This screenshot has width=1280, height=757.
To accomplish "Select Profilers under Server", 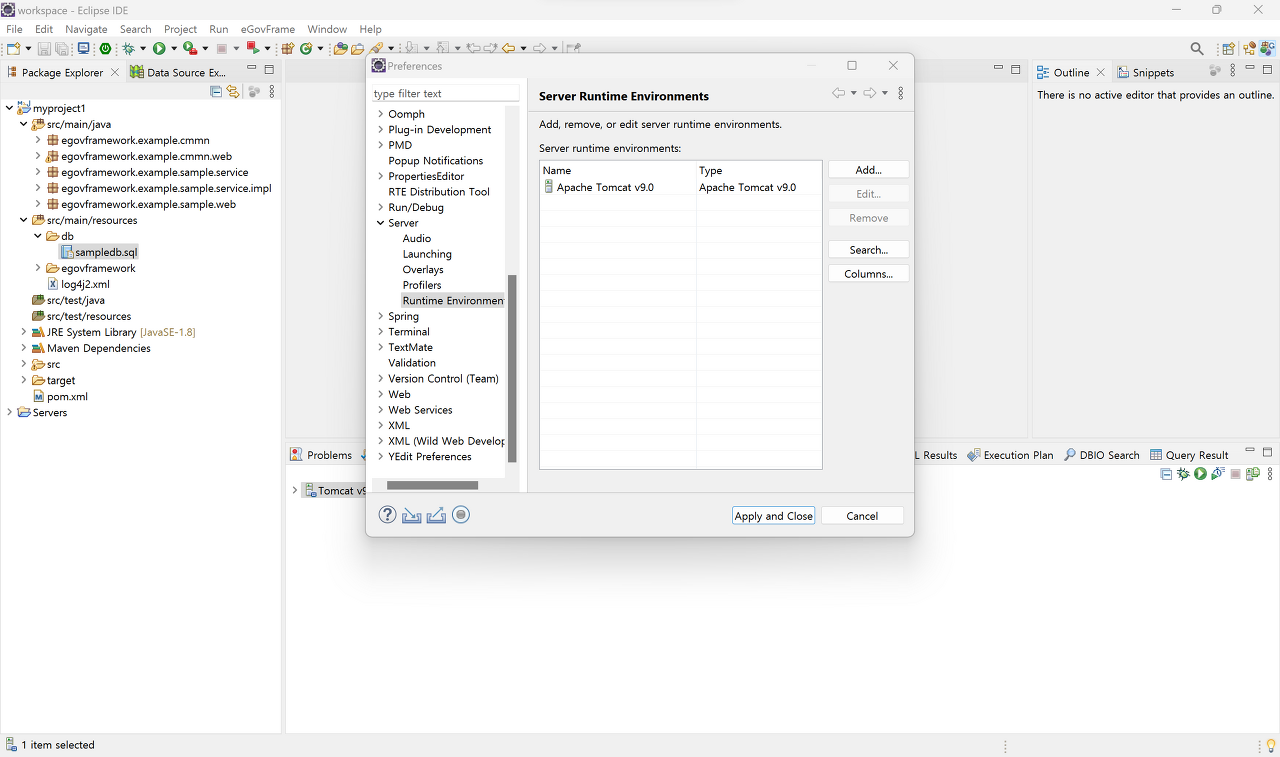I will [422, 285].
